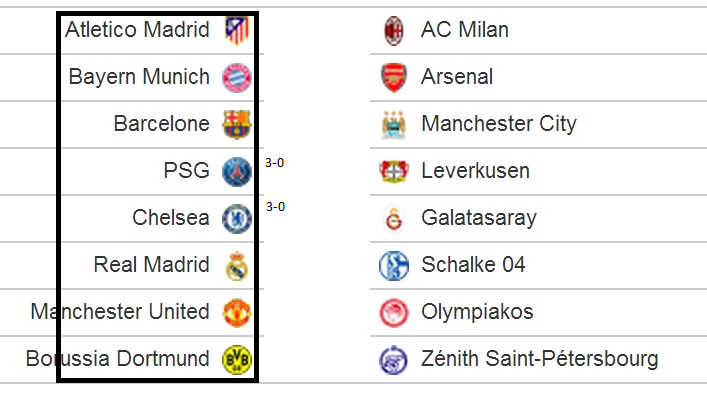The width and height of the screenshot is (707, 395).
Task: Select the Barcelone club badge
Action: point(237,124)
